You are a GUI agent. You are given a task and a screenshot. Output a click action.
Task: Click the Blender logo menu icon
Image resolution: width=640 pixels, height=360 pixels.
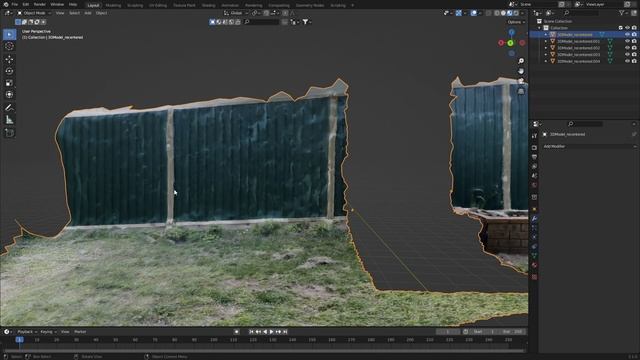coord(6,4)
